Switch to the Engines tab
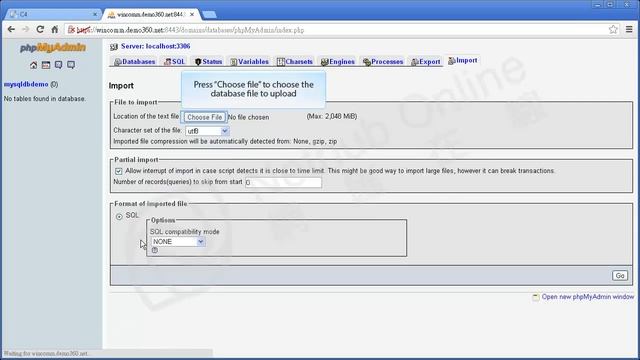 338,62
